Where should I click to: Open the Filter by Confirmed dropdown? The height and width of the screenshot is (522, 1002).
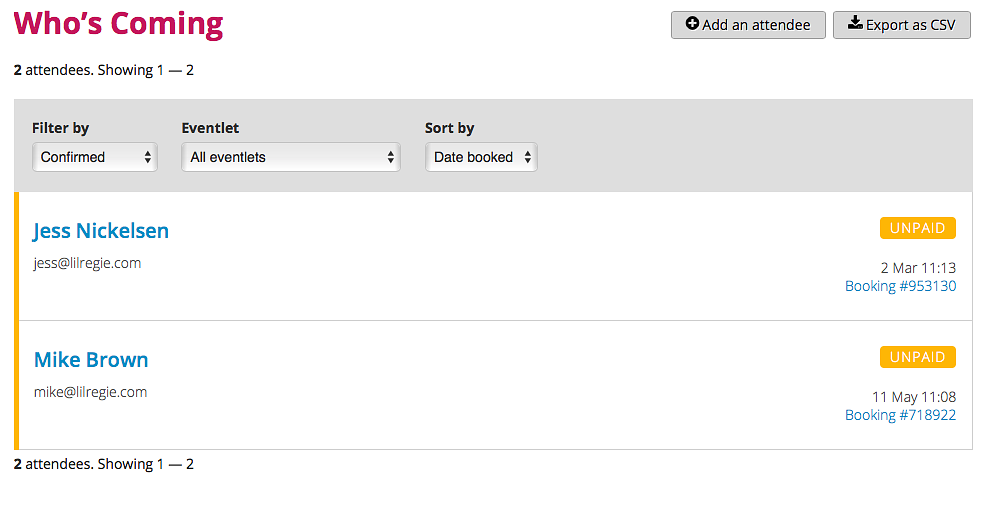[x=95, y=157]
